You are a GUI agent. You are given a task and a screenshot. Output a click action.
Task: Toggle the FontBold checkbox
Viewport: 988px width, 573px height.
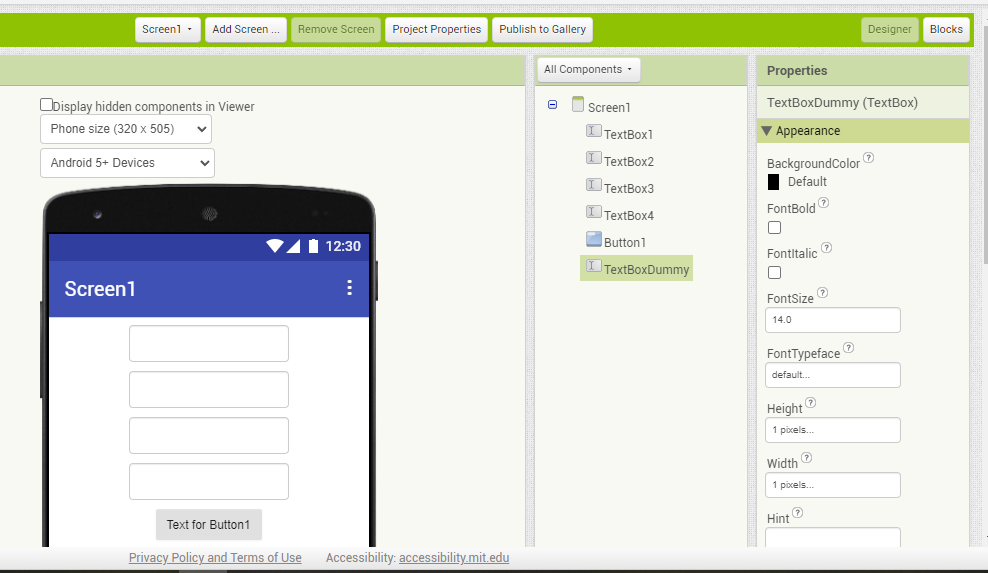774,228
